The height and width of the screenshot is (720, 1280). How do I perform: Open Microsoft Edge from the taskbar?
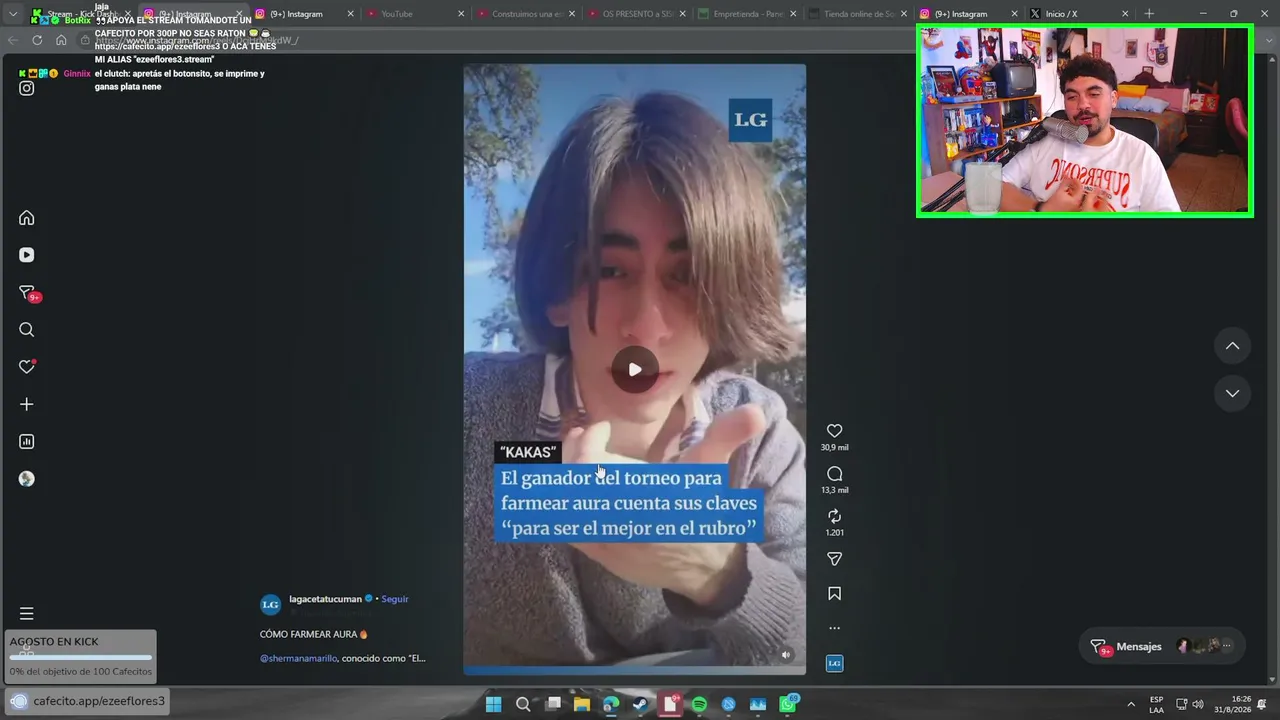point(611,704)
